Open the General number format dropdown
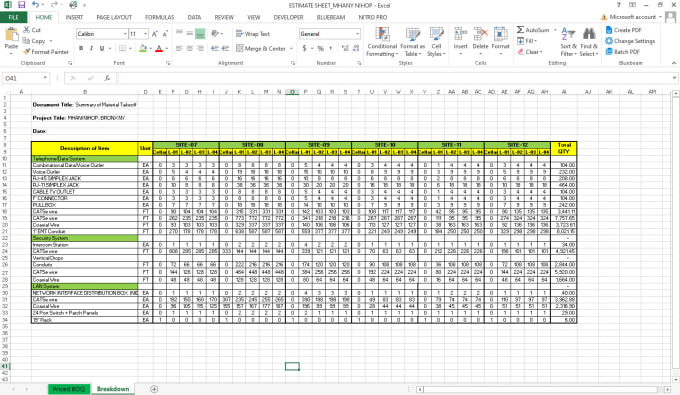The width and height of the screenshot is (680, 395). pos(357,34)
